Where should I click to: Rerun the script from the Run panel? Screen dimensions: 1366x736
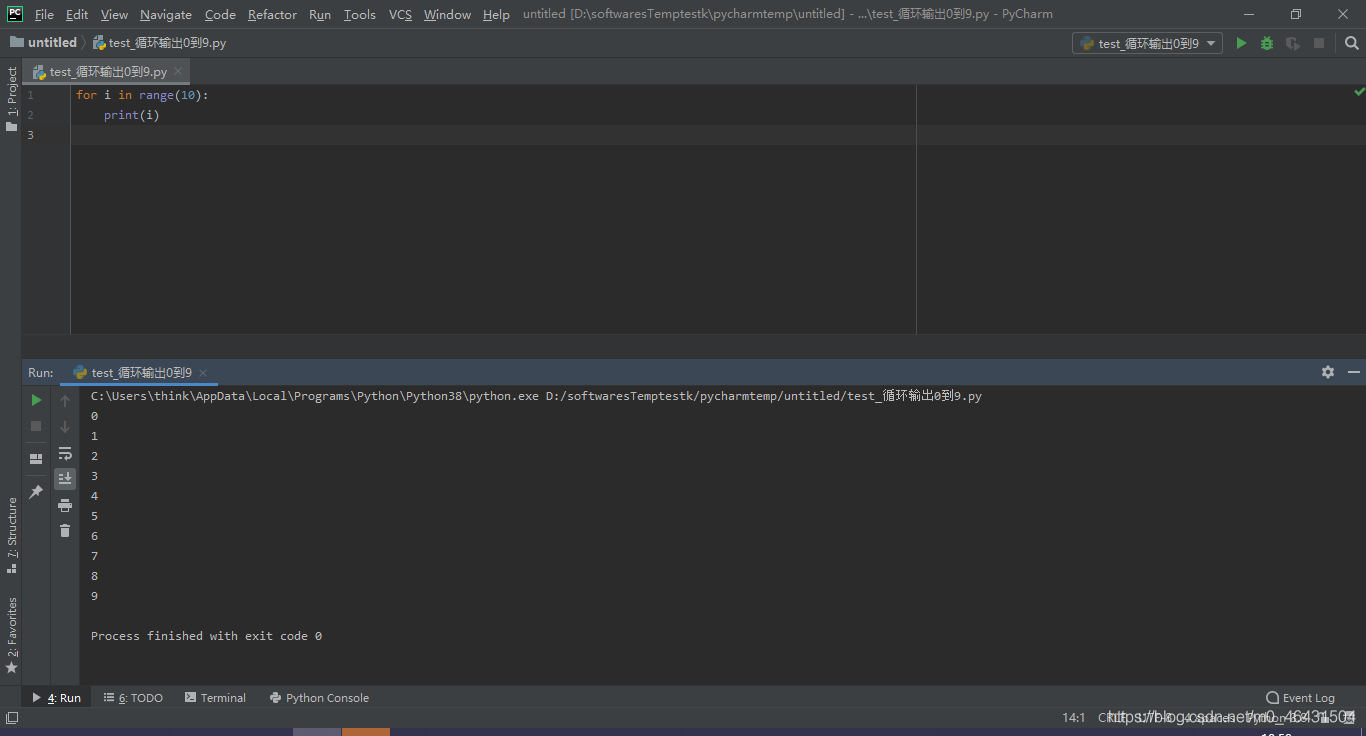pos(36,400)
